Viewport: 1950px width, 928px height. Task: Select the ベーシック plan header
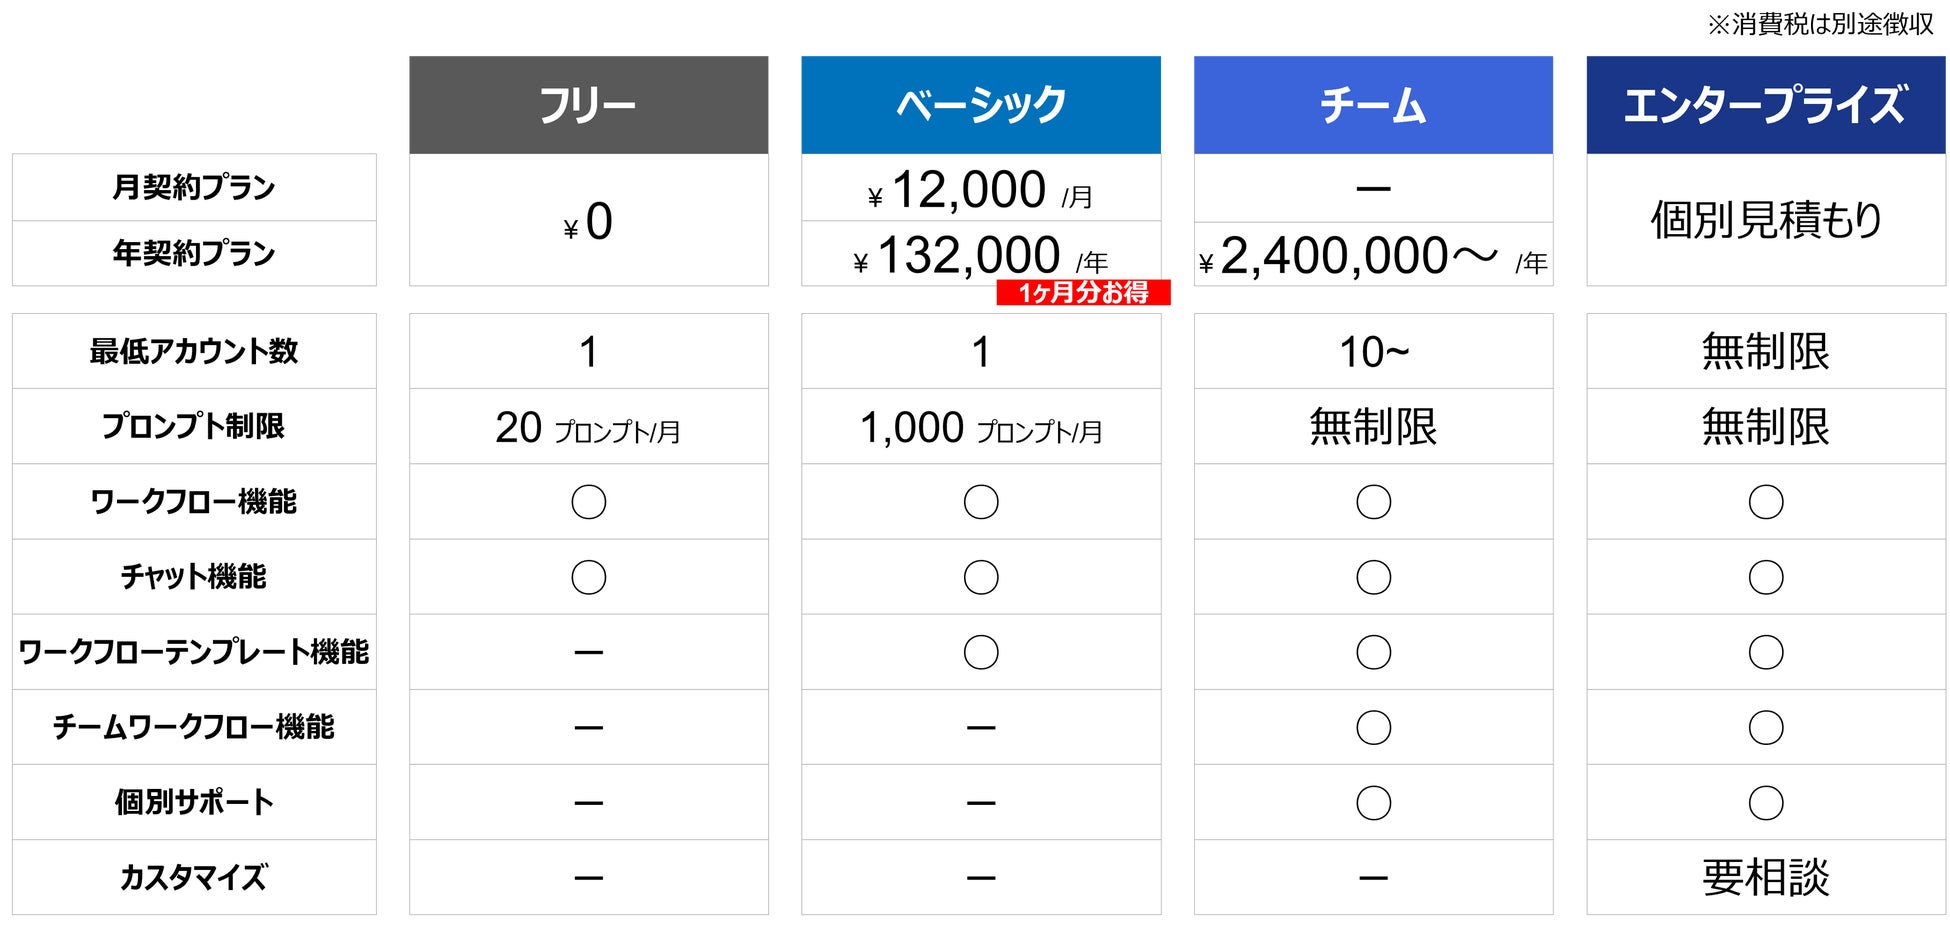980,105
